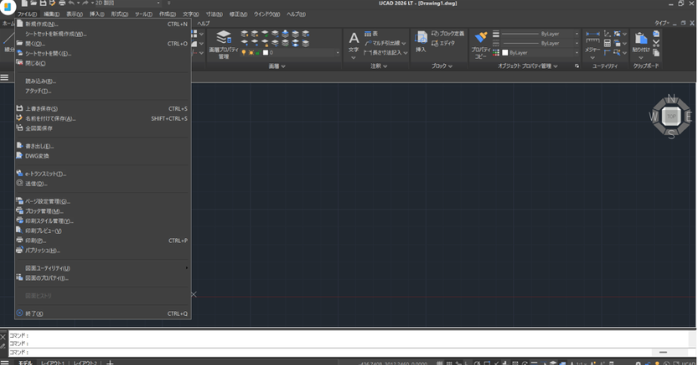Select 送信 (Send) menu entry

[103, 183]
